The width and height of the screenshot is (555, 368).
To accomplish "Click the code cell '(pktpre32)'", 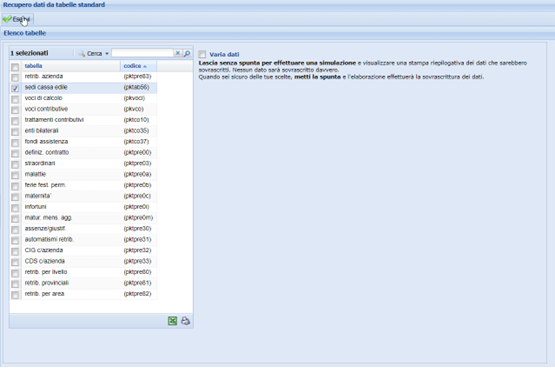I will click(x=137, y=250).
